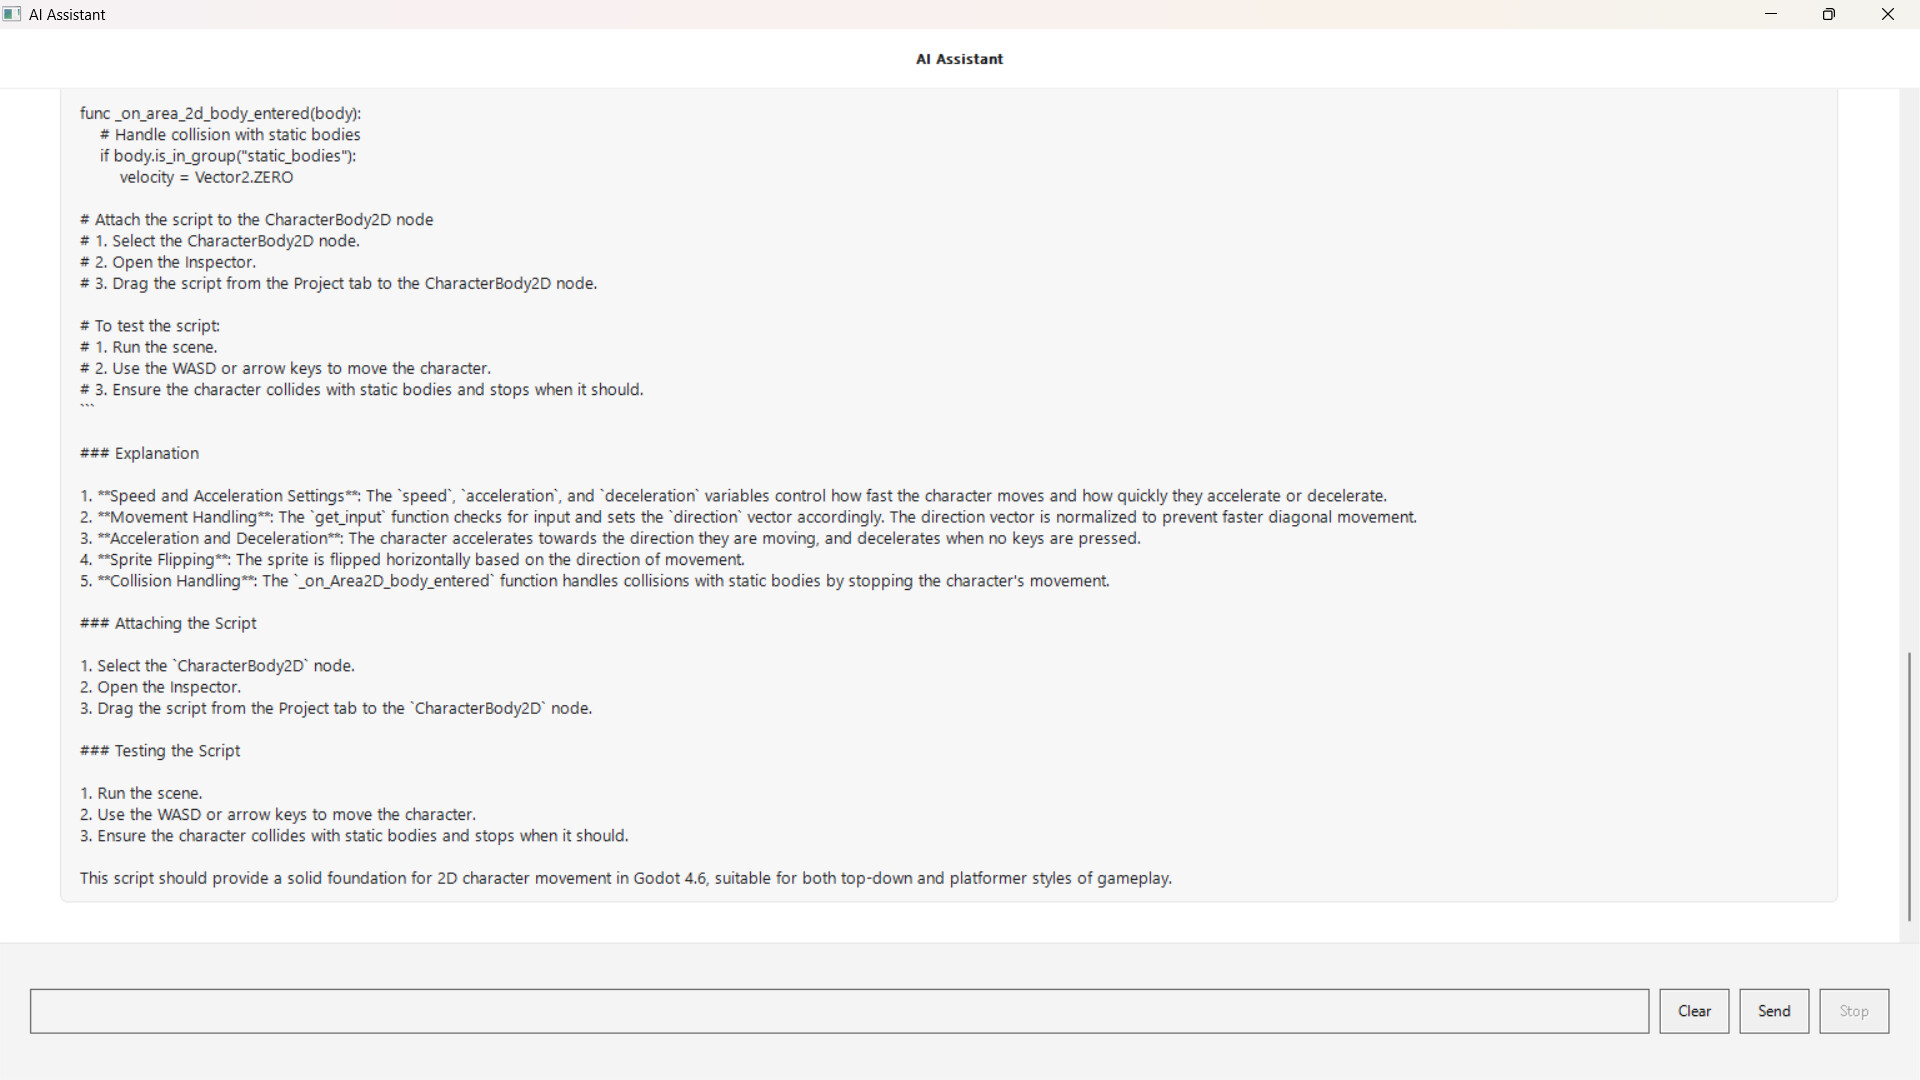Image resolution: width=1920 pixels, height=1080 pixels.
Task: Click the final Godot 4.6 summary sentence
Action: pos(625,879)
